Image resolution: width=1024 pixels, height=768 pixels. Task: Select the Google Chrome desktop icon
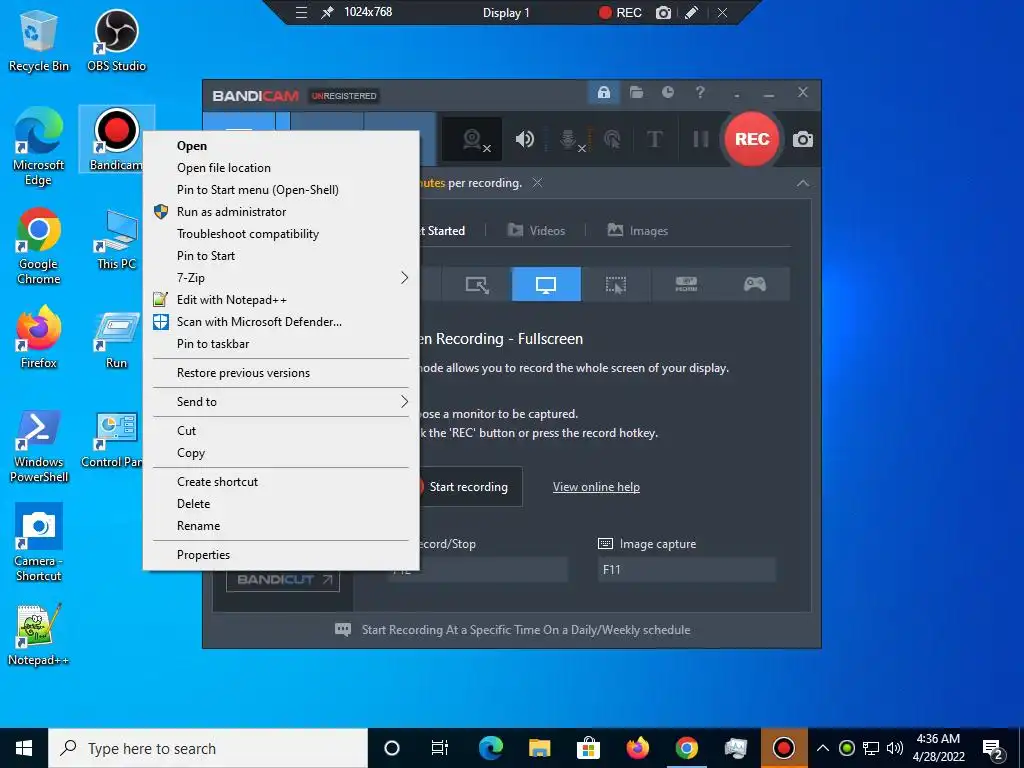(39, 246)
